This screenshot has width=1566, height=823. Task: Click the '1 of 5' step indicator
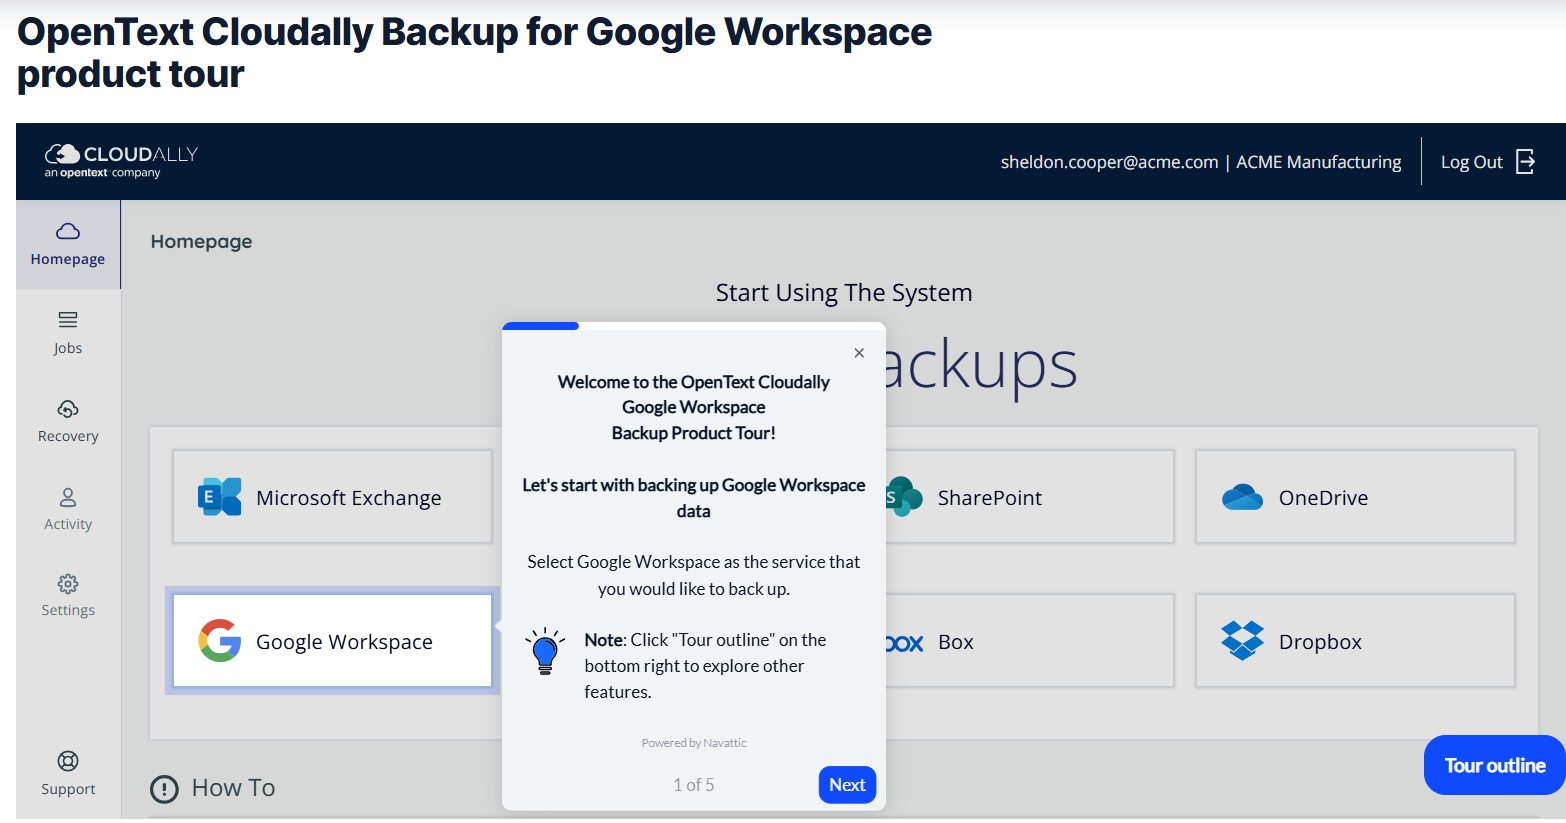point(694,785)
